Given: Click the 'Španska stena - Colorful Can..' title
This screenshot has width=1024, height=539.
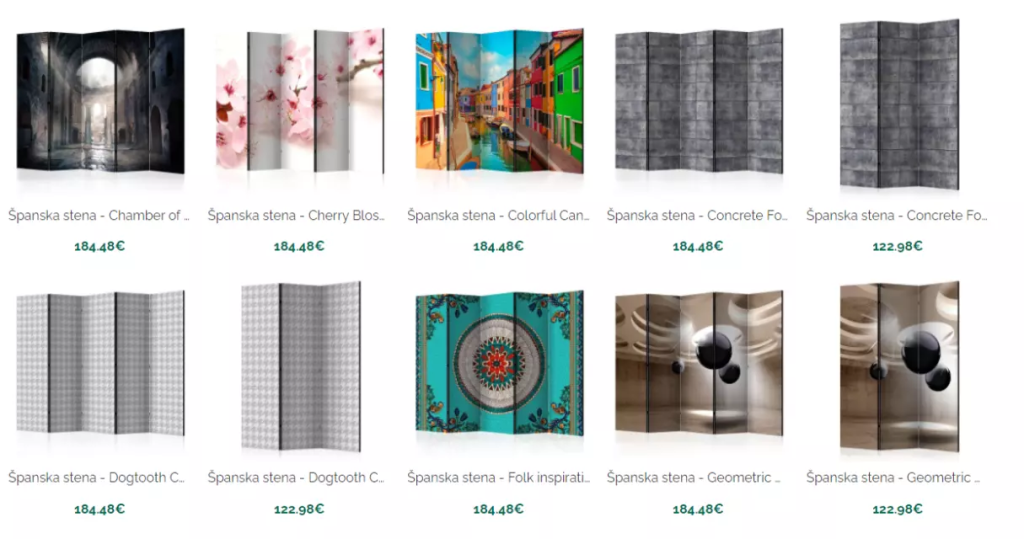Looking at the screenshot, I should point(498,216).
